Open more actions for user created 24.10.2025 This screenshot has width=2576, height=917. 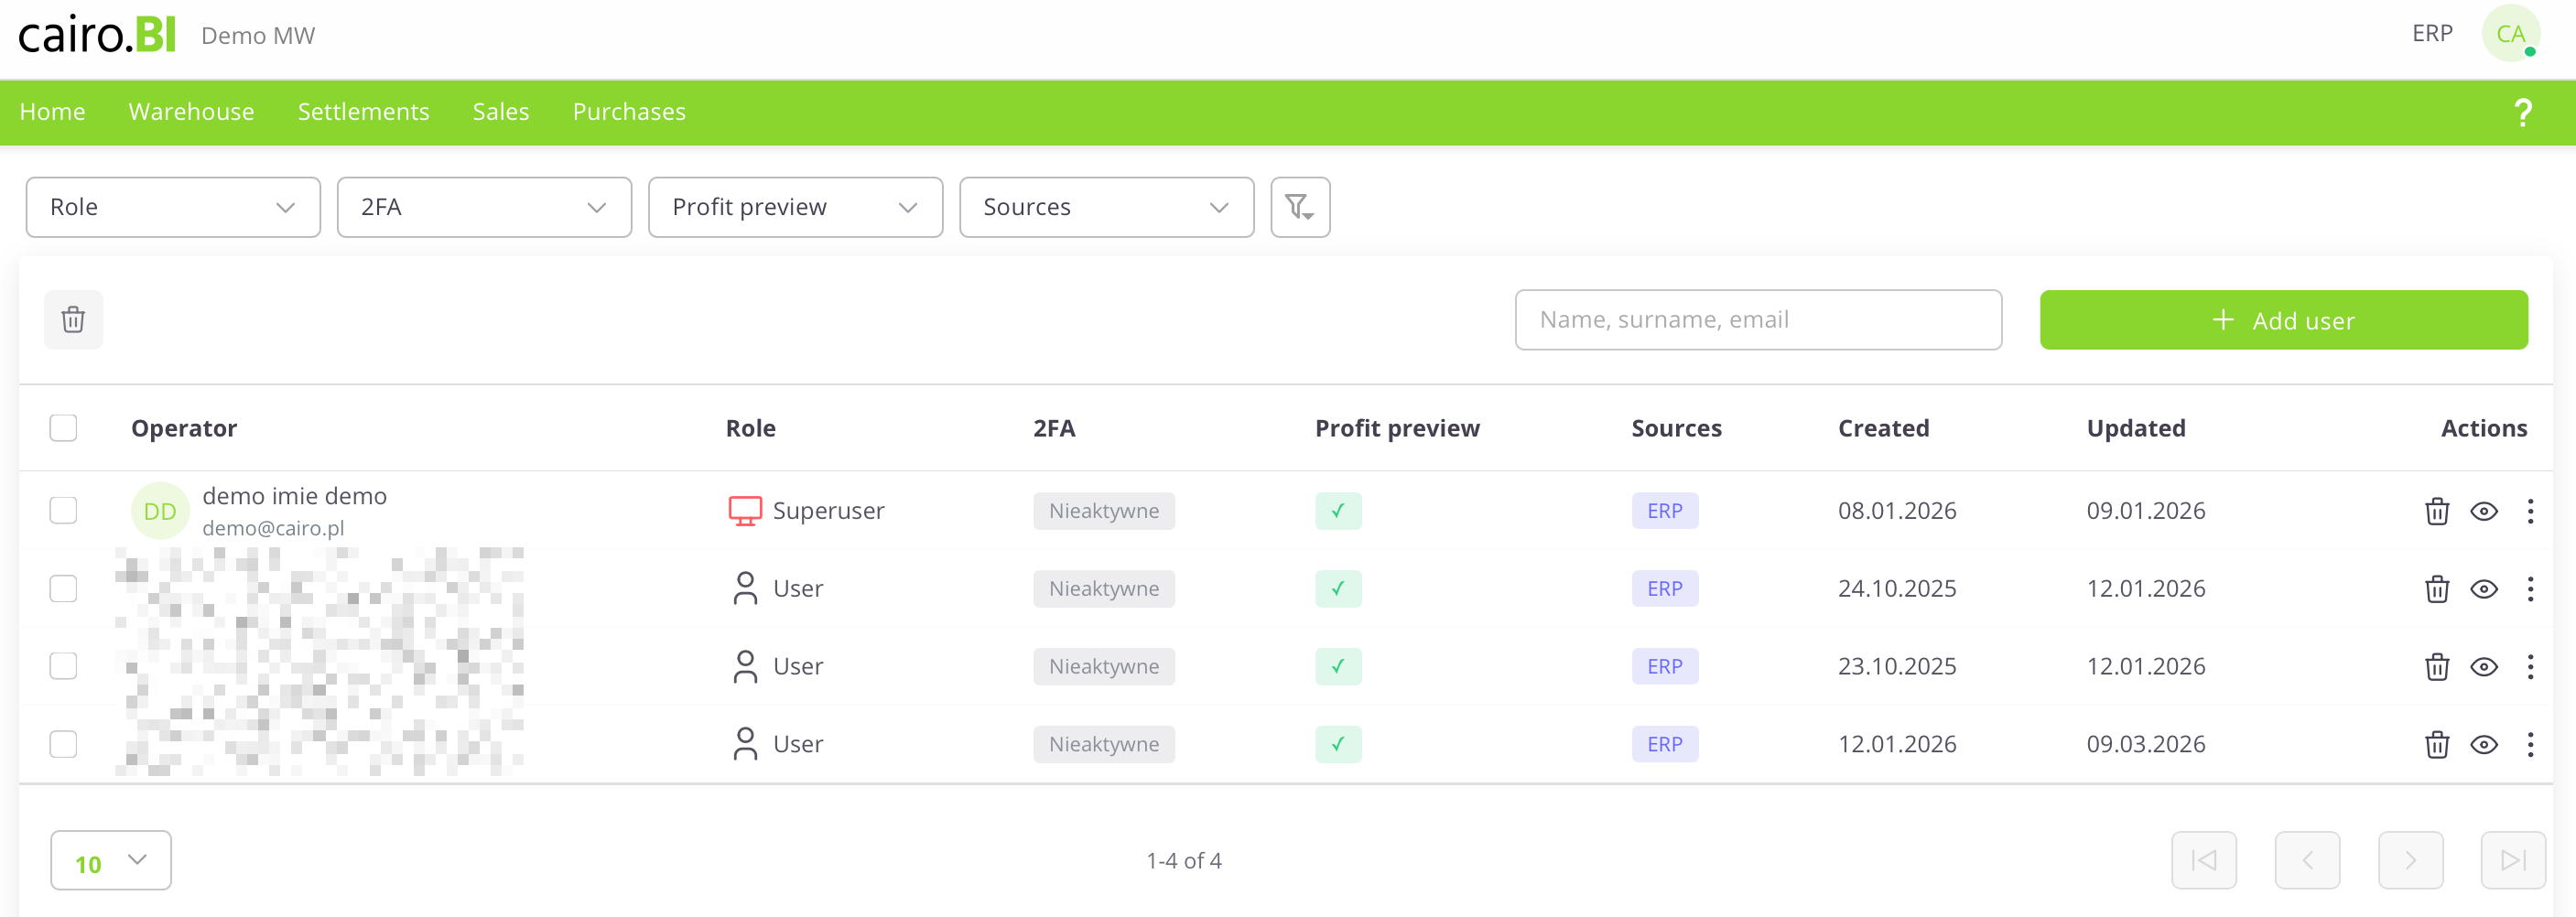pyautogui.click(x=2530, y=589)
